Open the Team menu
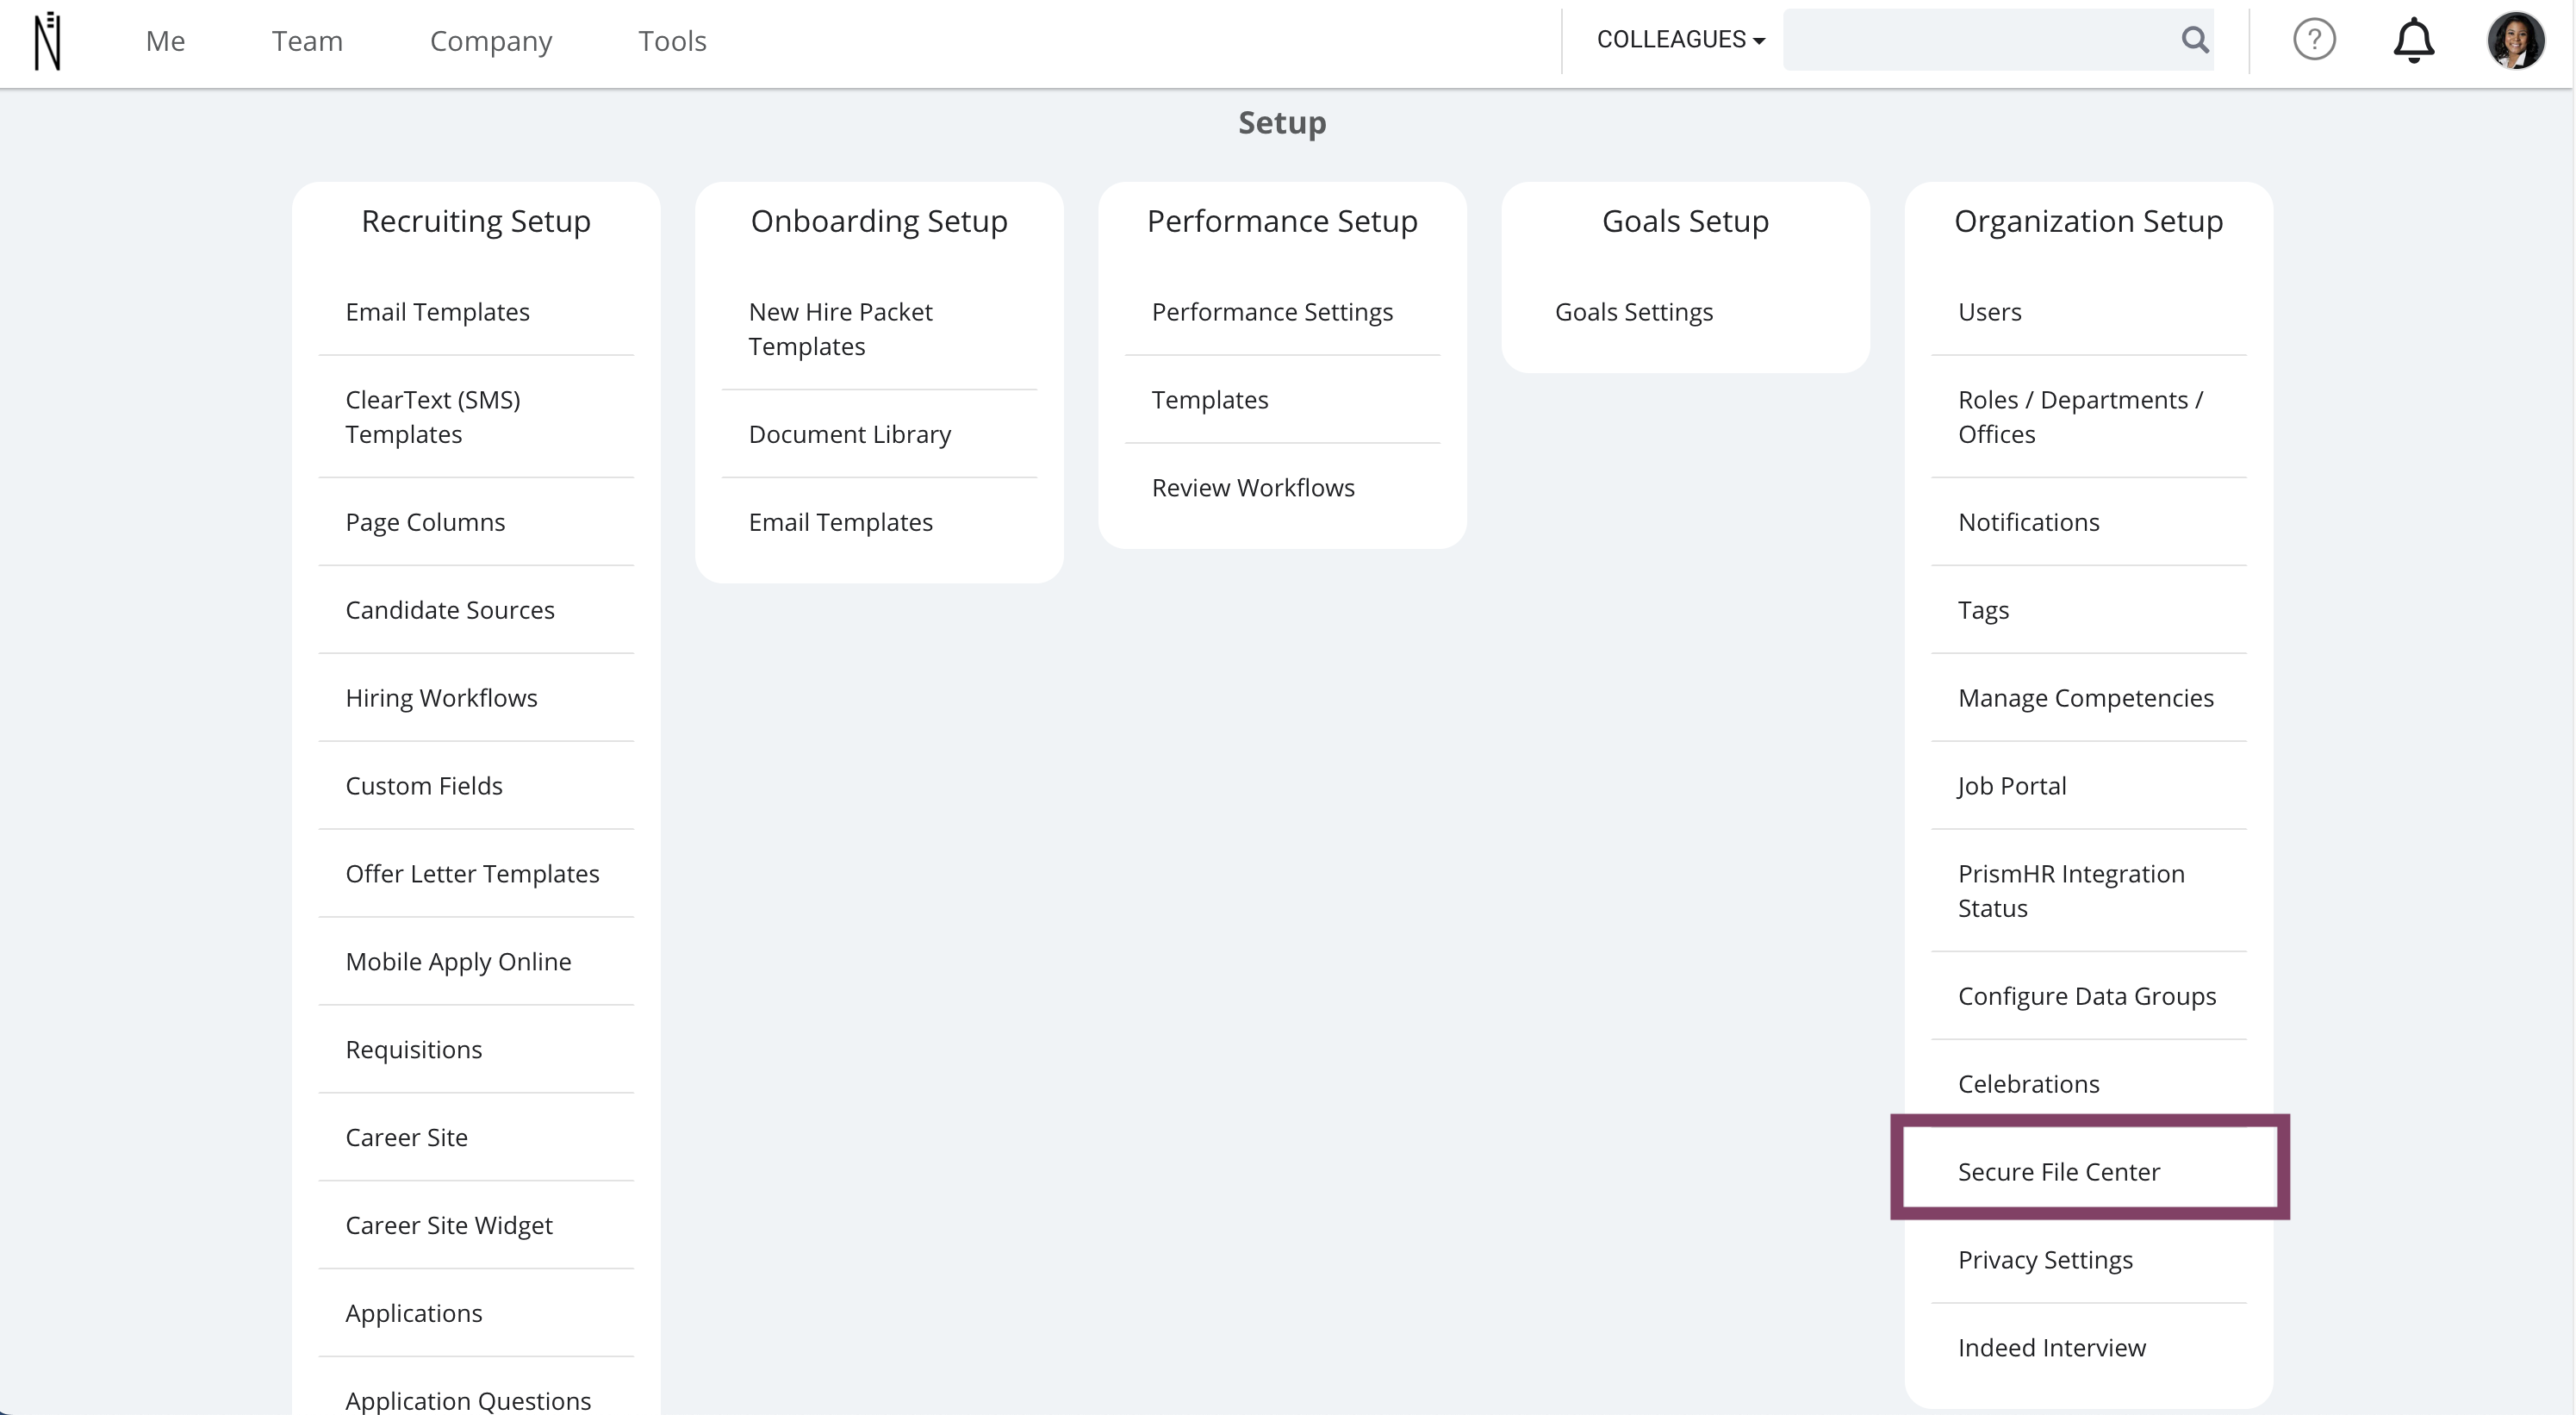This screenshot has height=1415, width=2576. (307, 41)
